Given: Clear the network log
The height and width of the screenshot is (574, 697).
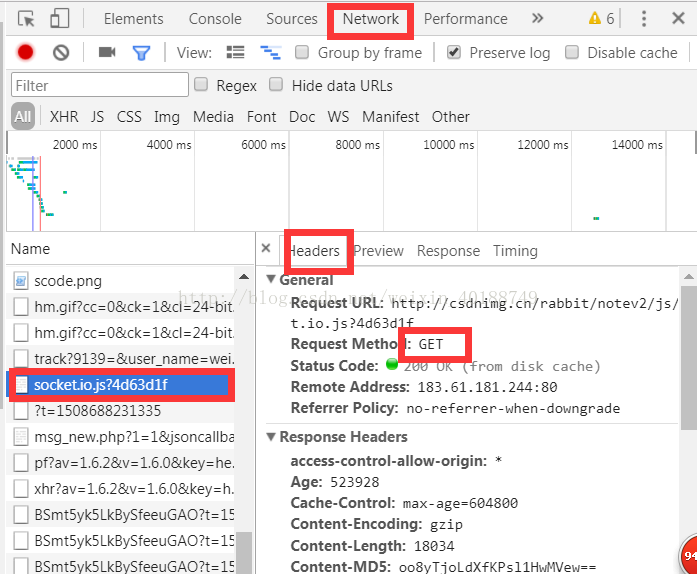Looking at the screenshot, I should [x=61, y=52].
